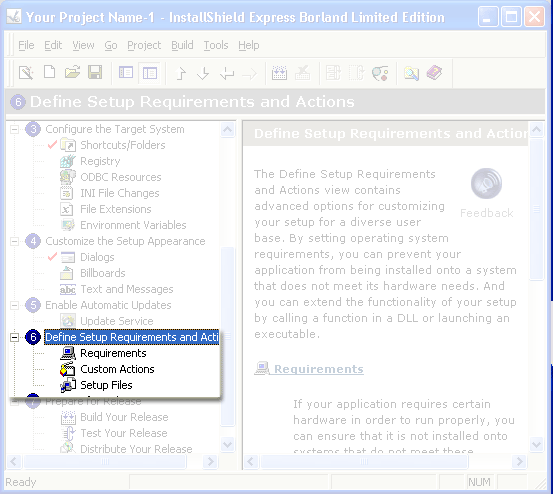Click help pane scroll down arrow
This screenshot has width=553, height=494.
pyautogui.click(x=537, y=444)
